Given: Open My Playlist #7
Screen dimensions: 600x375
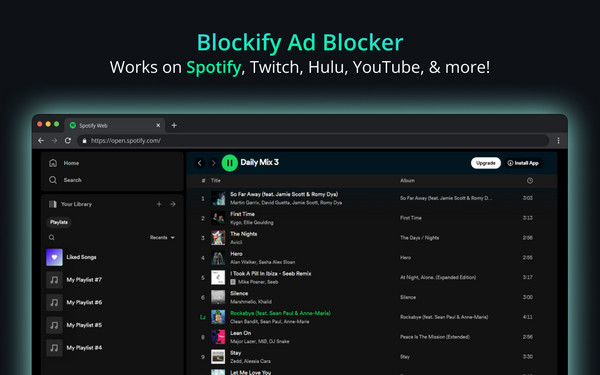Looking at the screenshot, I should click(84, 280).
